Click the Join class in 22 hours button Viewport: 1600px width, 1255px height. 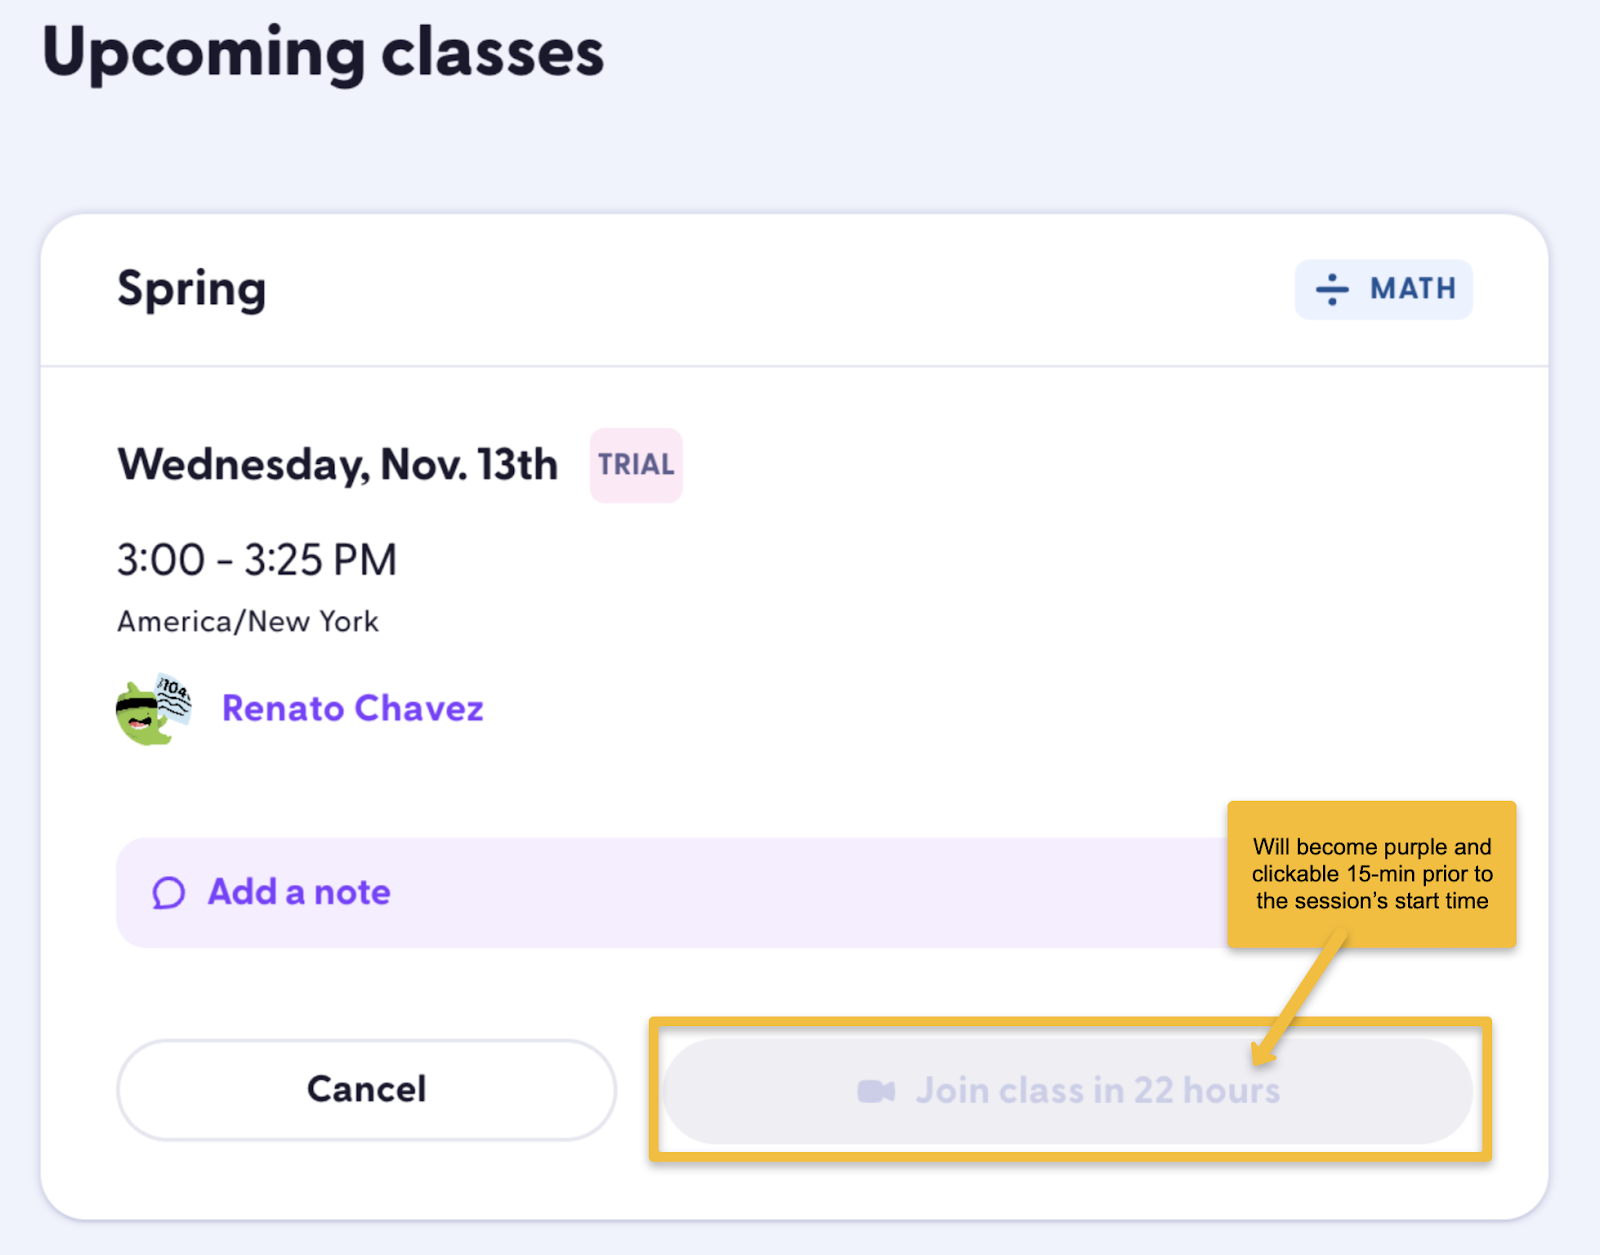(x=1068, y=1090)
